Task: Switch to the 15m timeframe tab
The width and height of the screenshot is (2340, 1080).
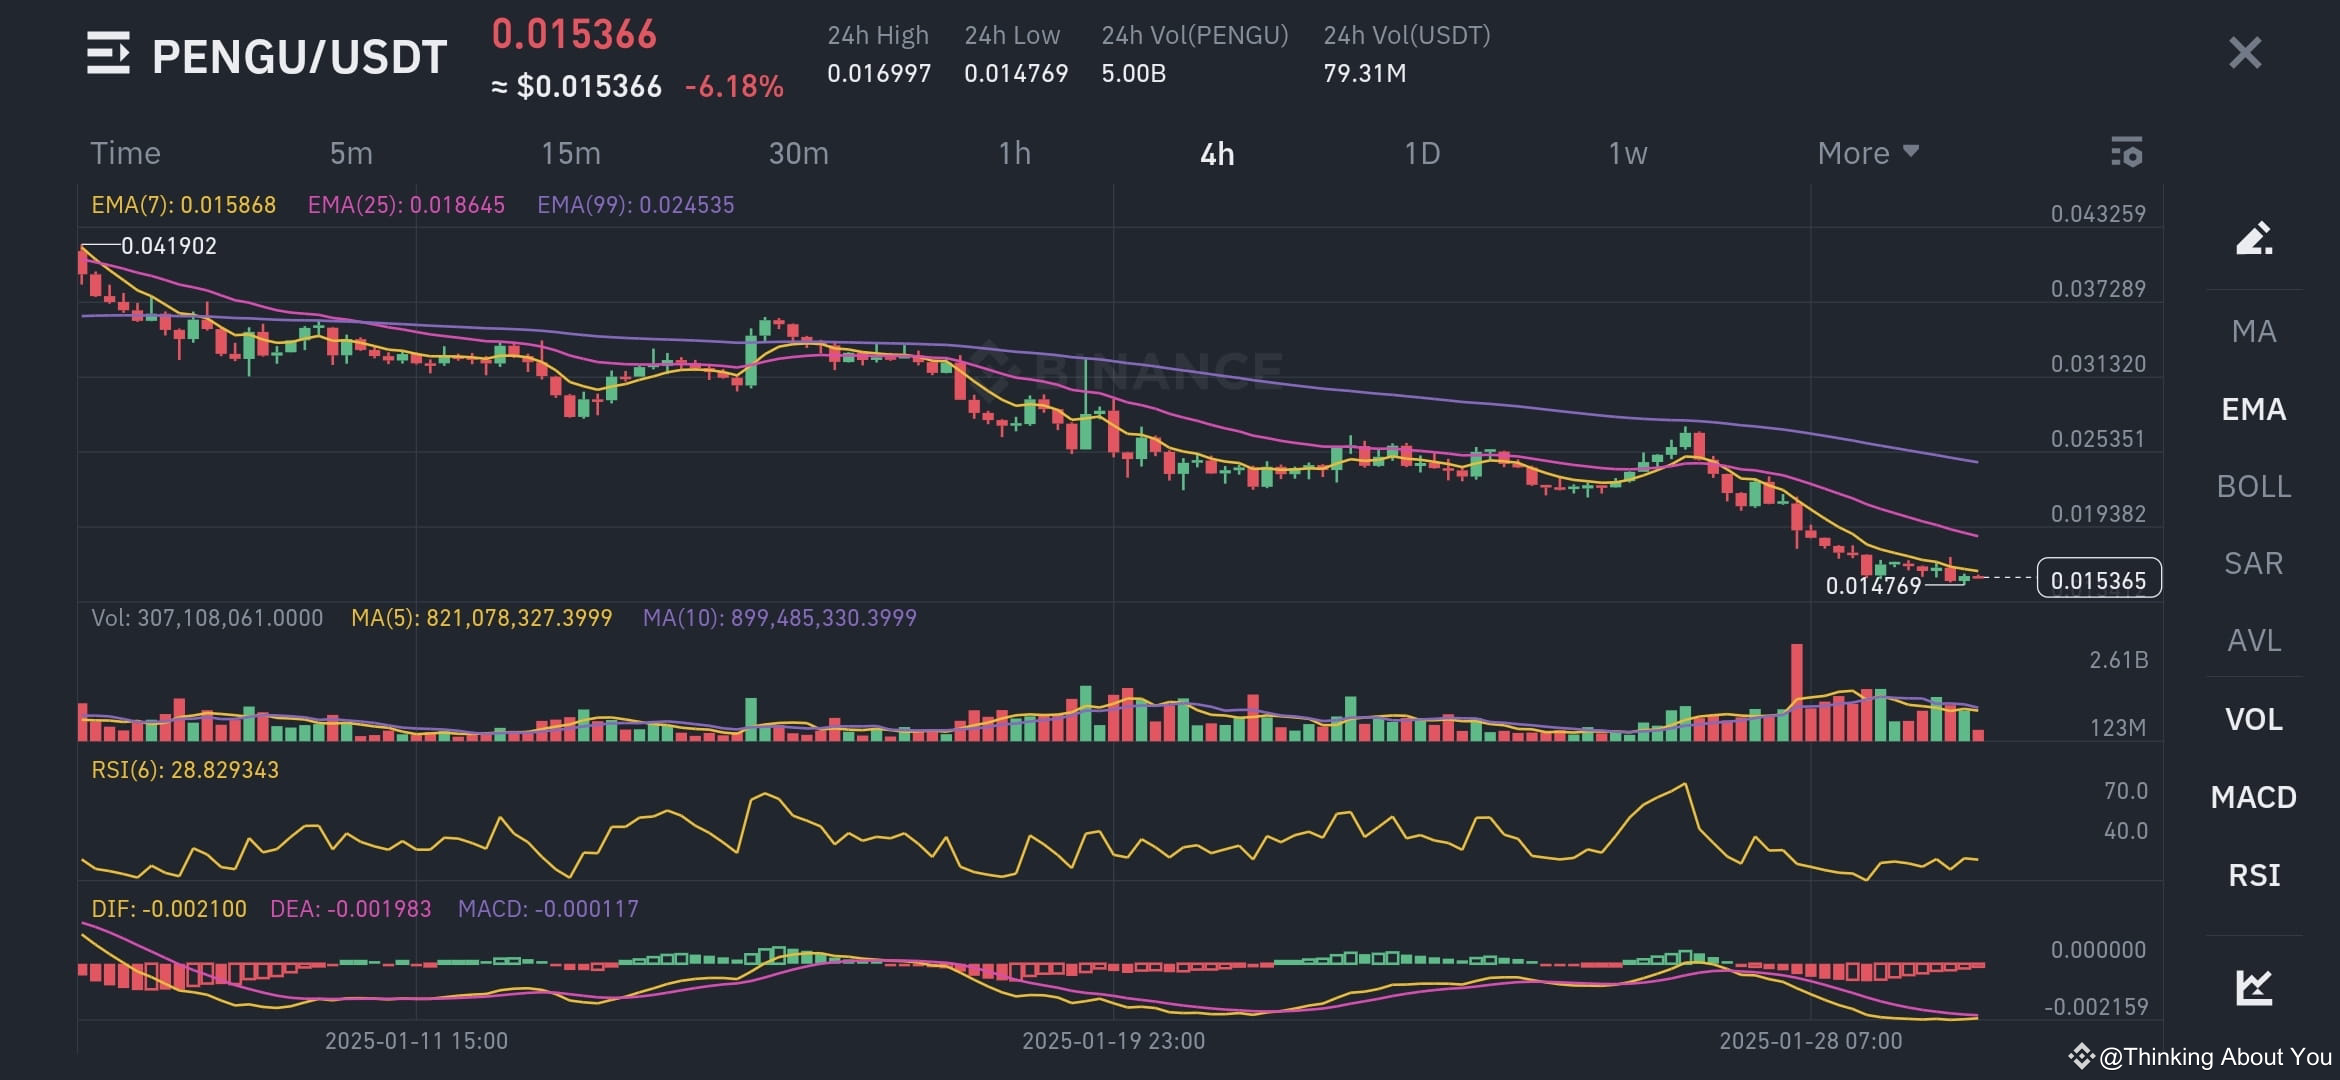Action: (571, 152)
